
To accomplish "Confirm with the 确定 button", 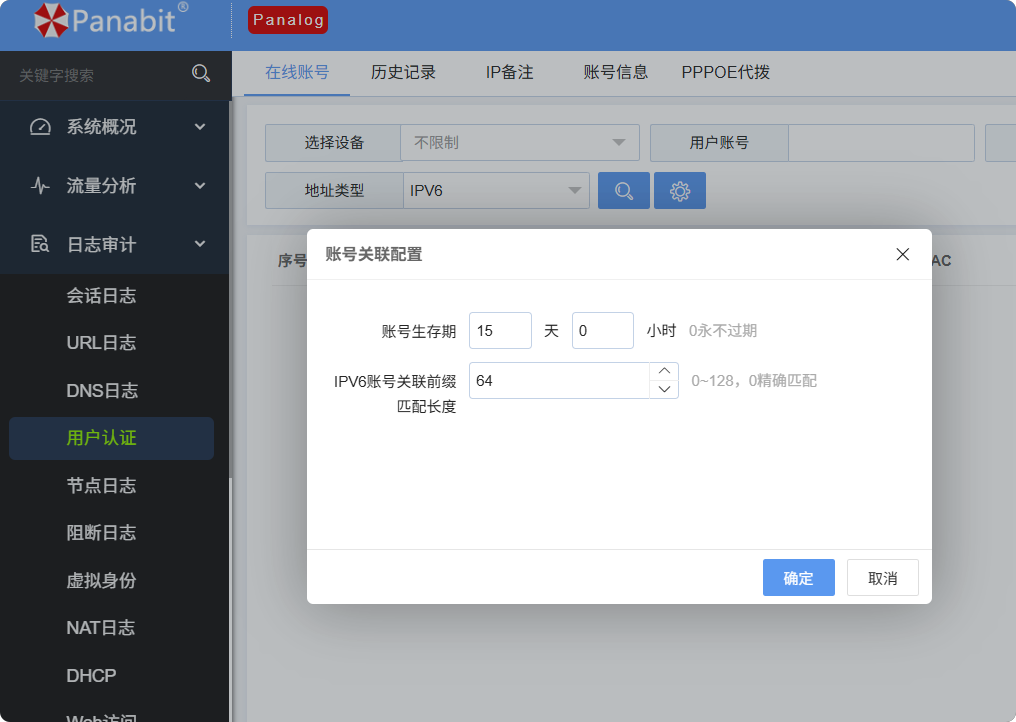I will coord(798,577).
